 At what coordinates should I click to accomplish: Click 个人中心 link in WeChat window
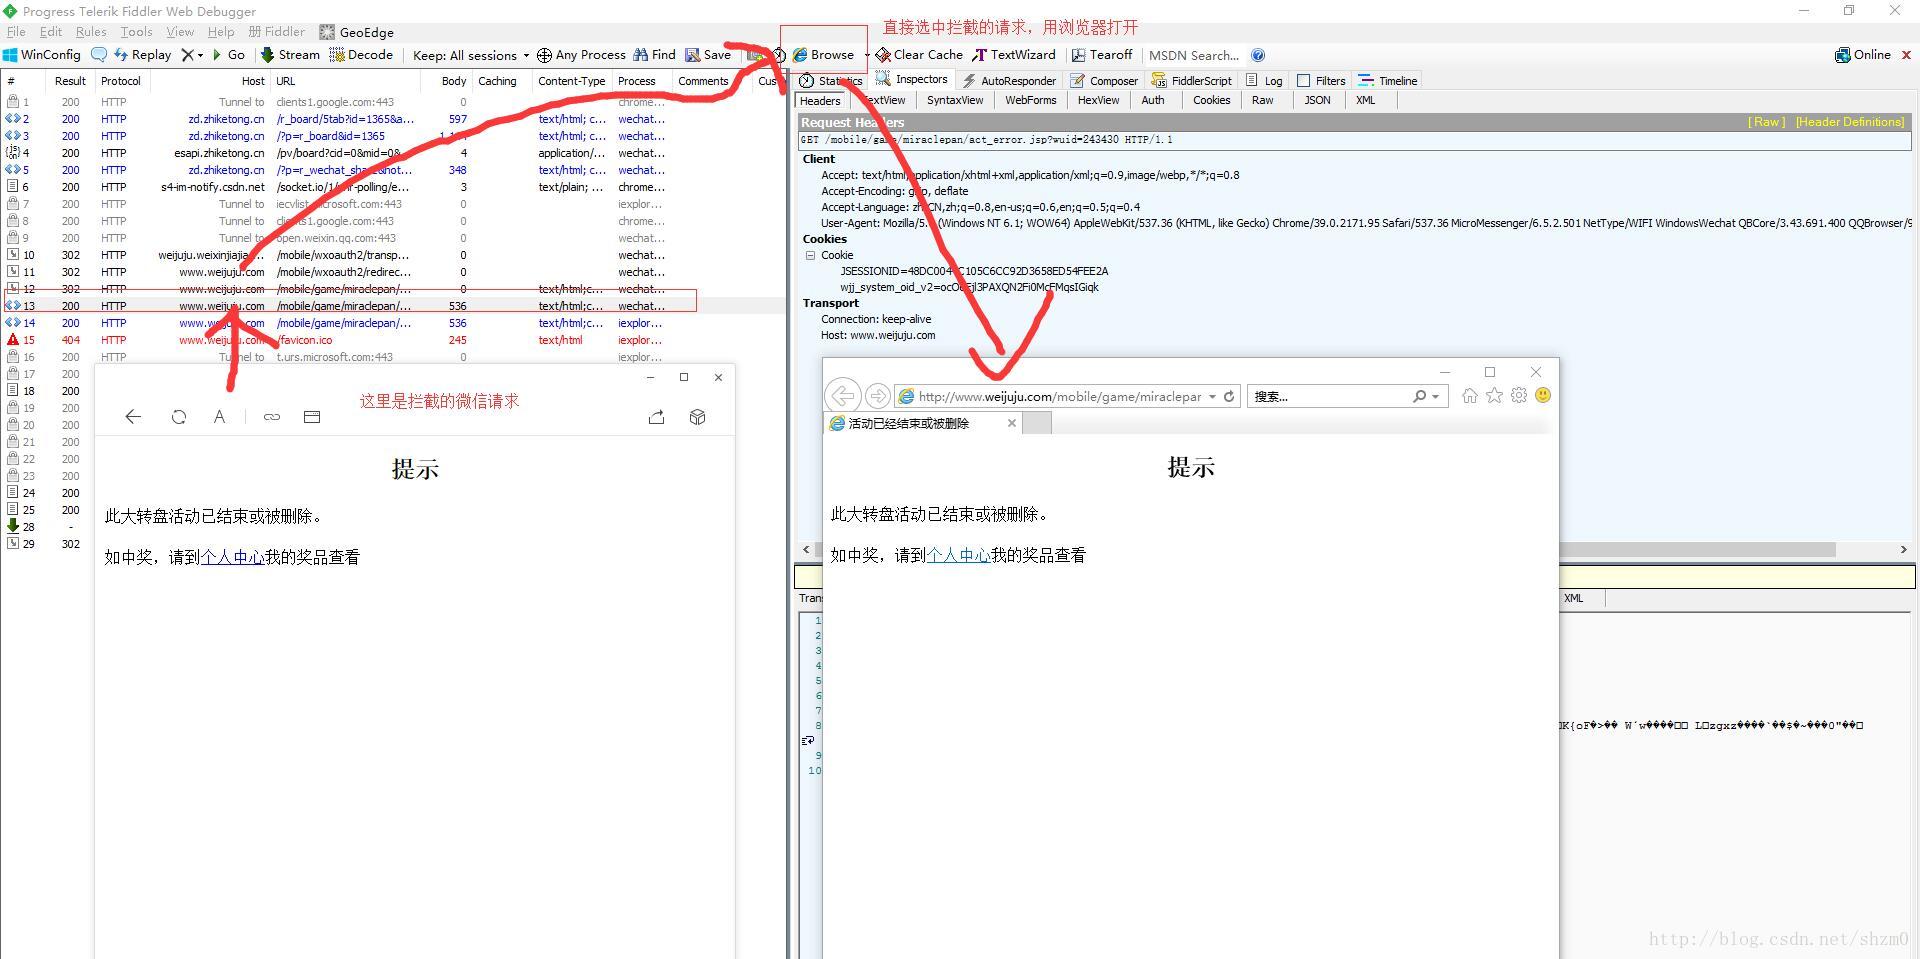(232, 557)
